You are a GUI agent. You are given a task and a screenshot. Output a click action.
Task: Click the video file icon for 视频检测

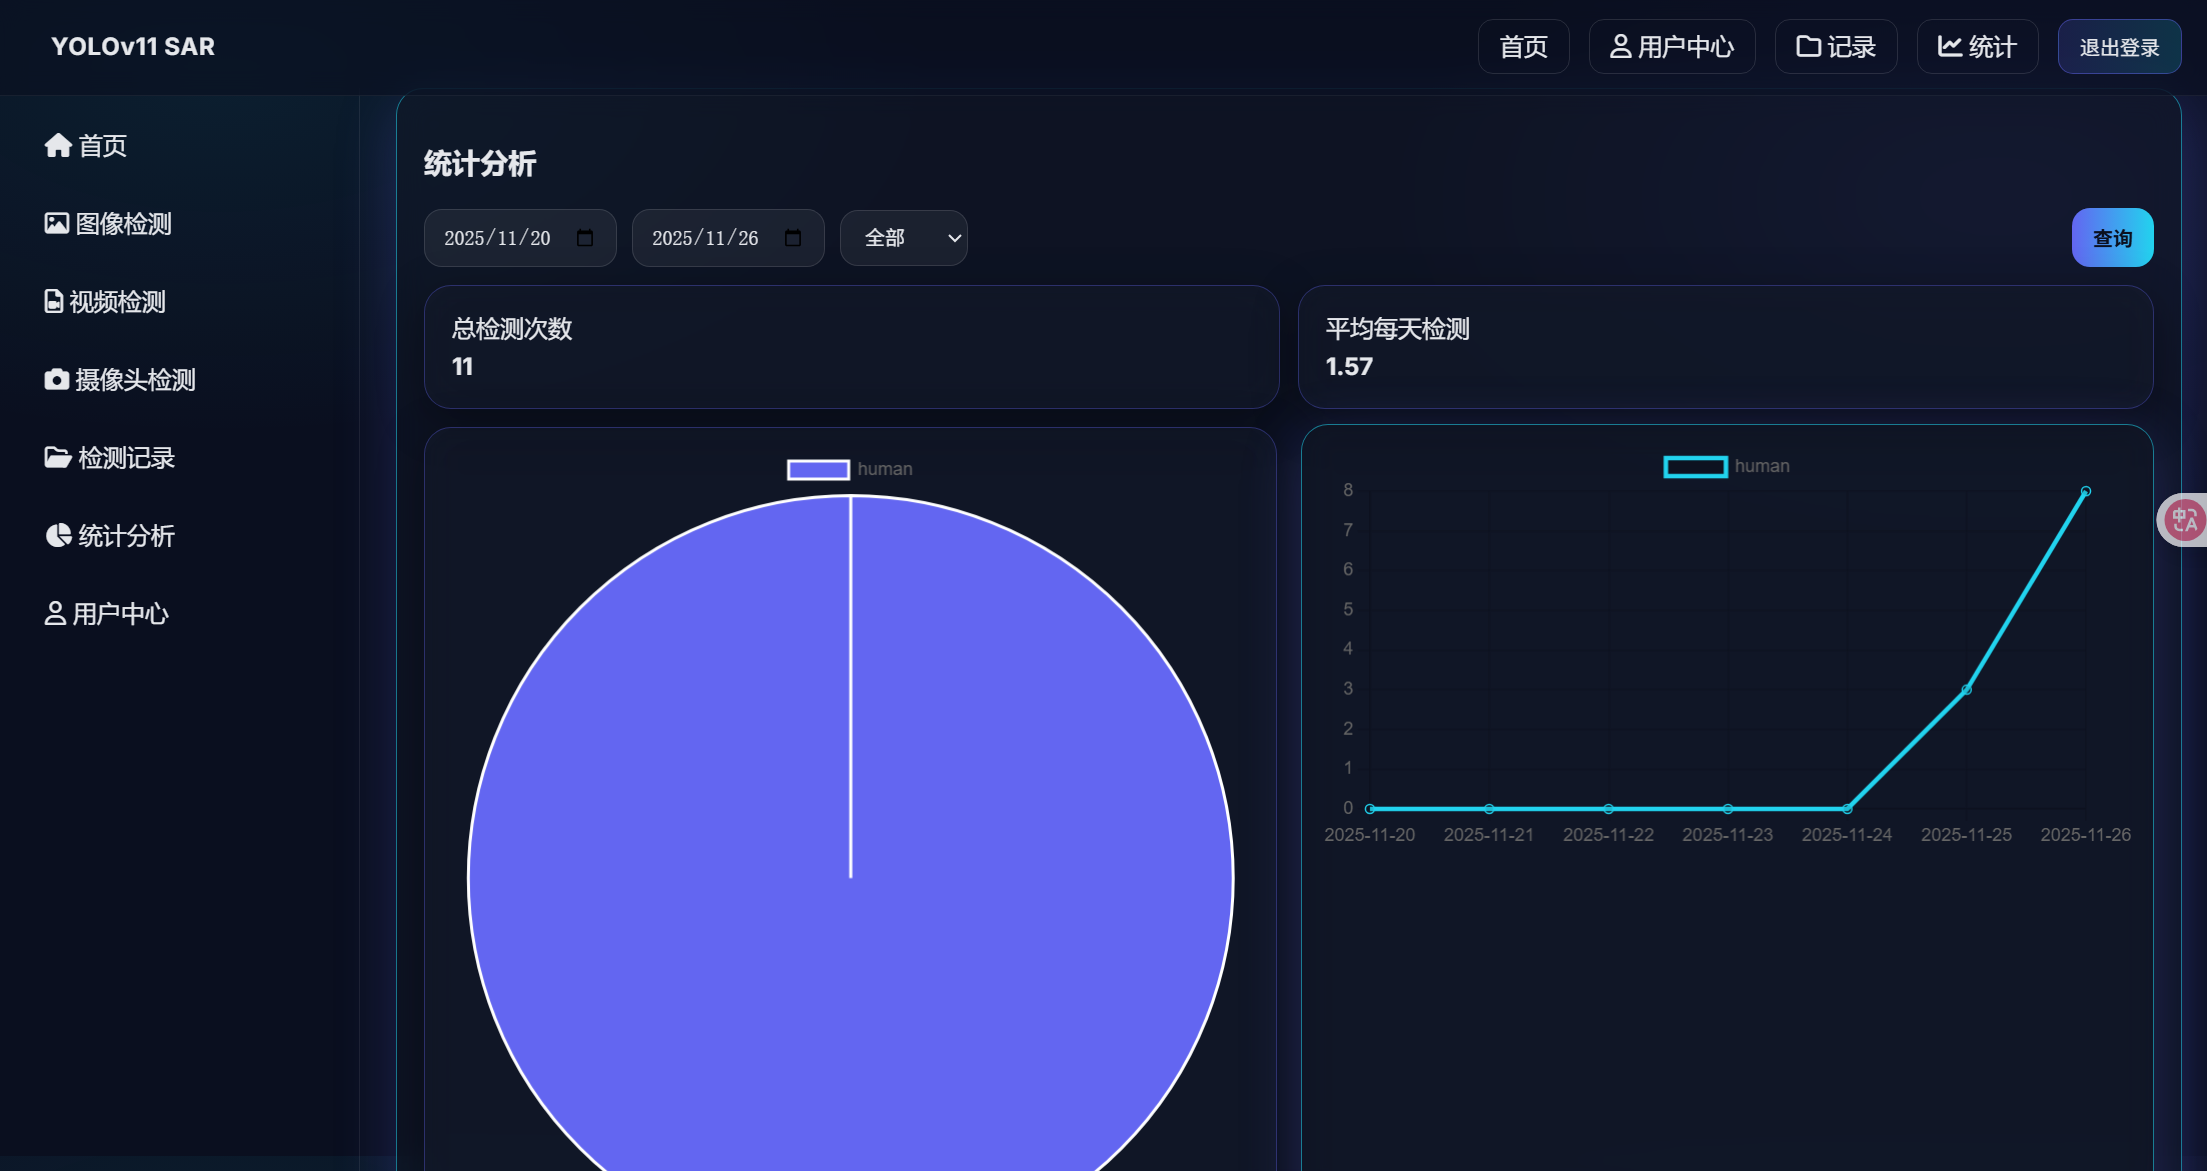pyautogui.click(x=54, y=302)
